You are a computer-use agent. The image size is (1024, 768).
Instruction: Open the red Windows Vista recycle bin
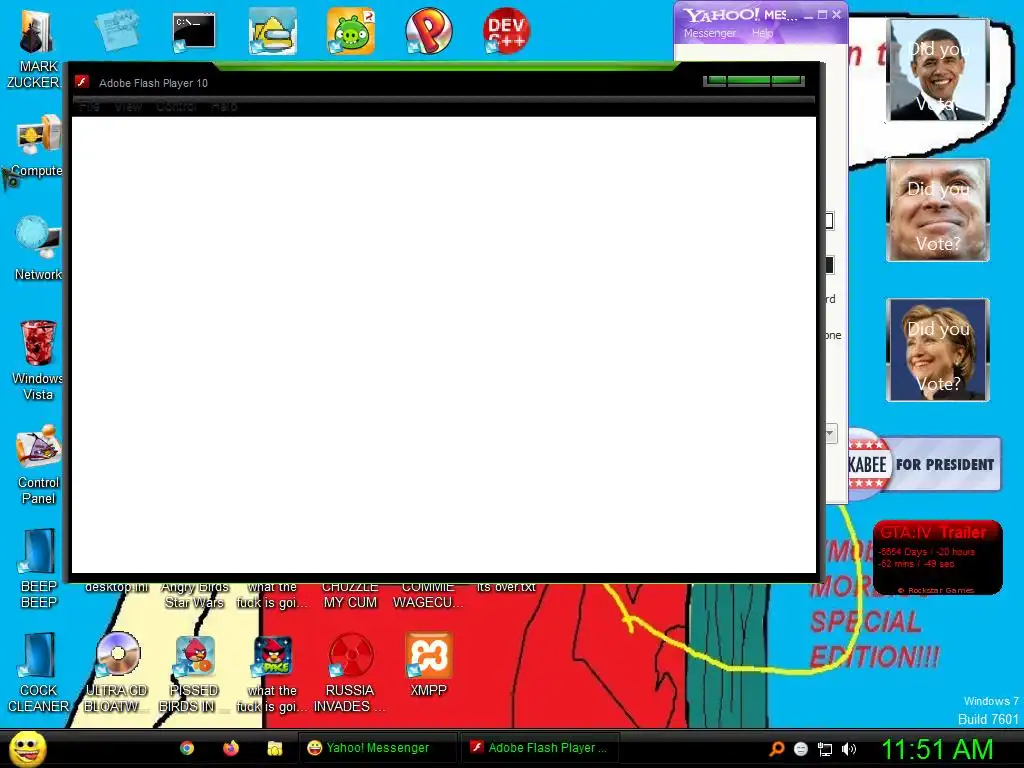tap(37, 360)
